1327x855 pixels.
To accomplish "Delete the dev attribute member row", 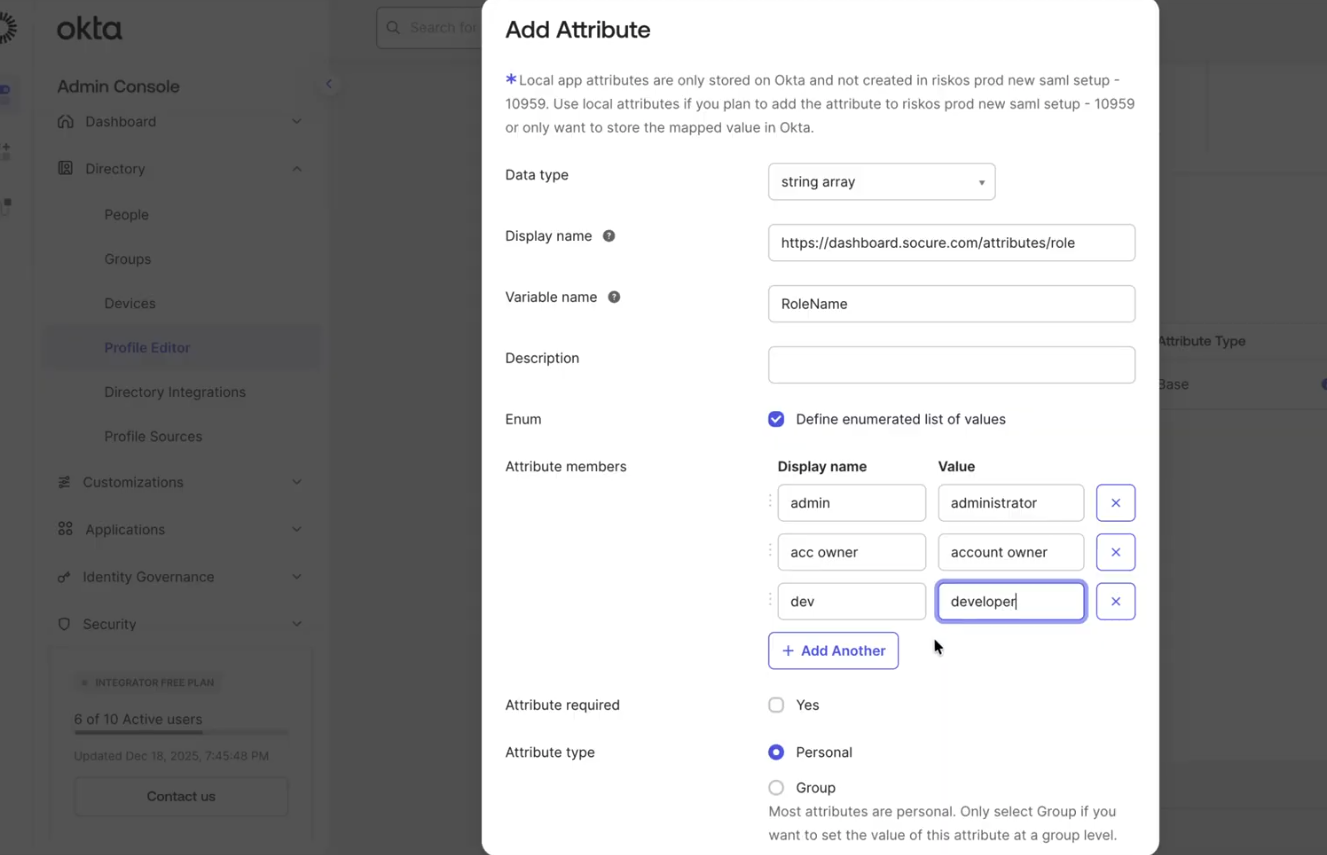I will (x=1115, y=601).
